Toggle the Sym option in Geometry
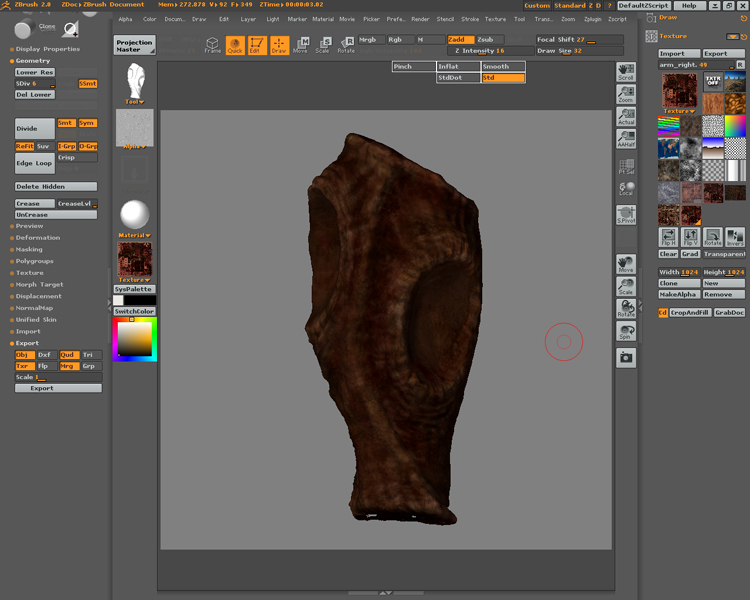This screenshot has width=750, height=600. [88, 123]
